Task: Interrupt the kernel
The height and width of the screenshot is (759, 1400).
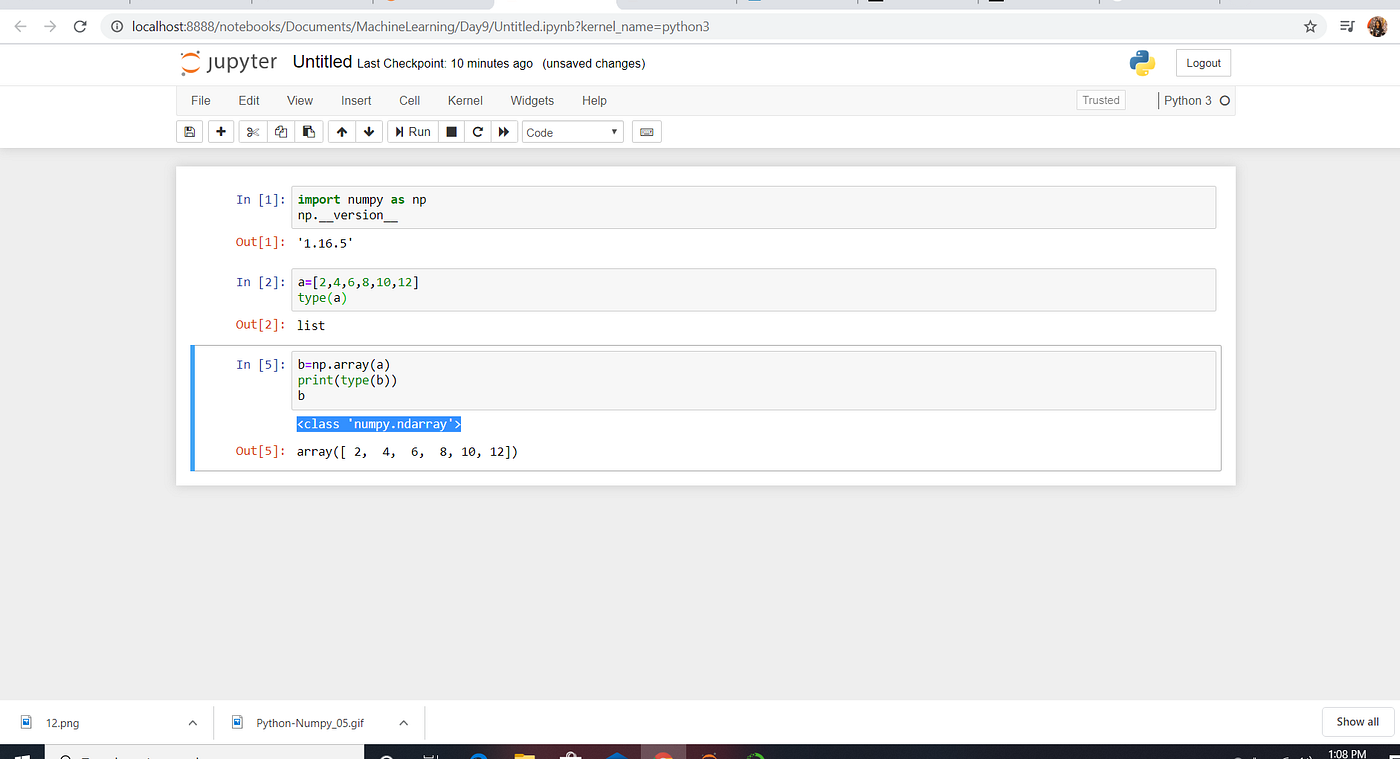Action: coord(451,131)
